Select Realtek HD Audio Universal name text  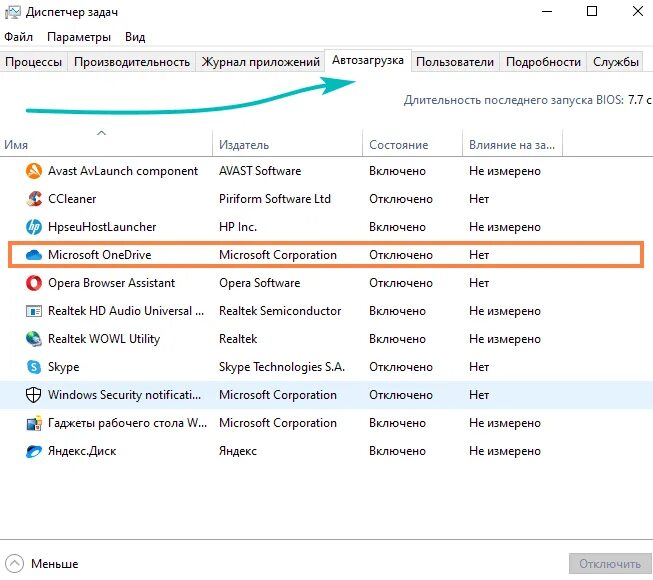tap(126, 311)
